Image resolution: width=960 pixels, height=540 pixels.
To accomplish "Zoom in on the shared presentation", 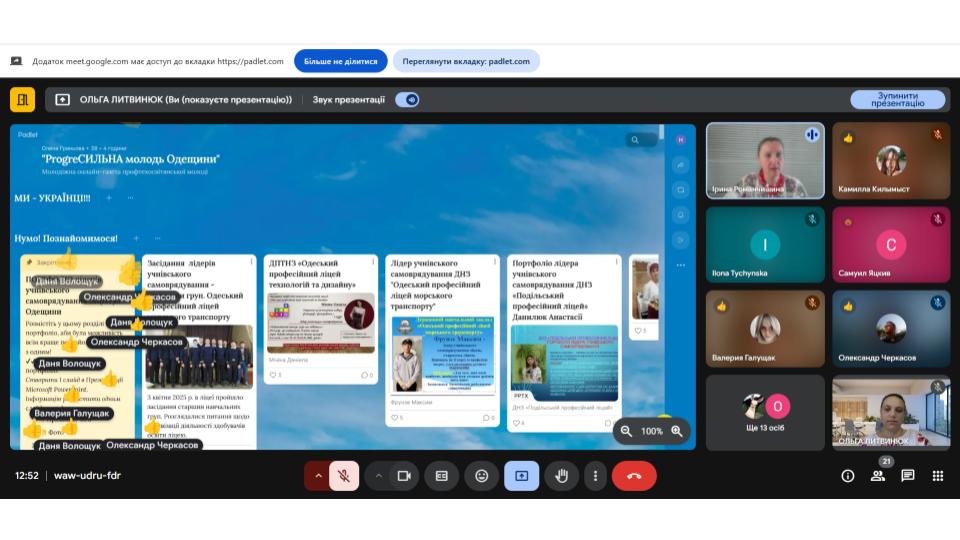I will coord(677,431).
